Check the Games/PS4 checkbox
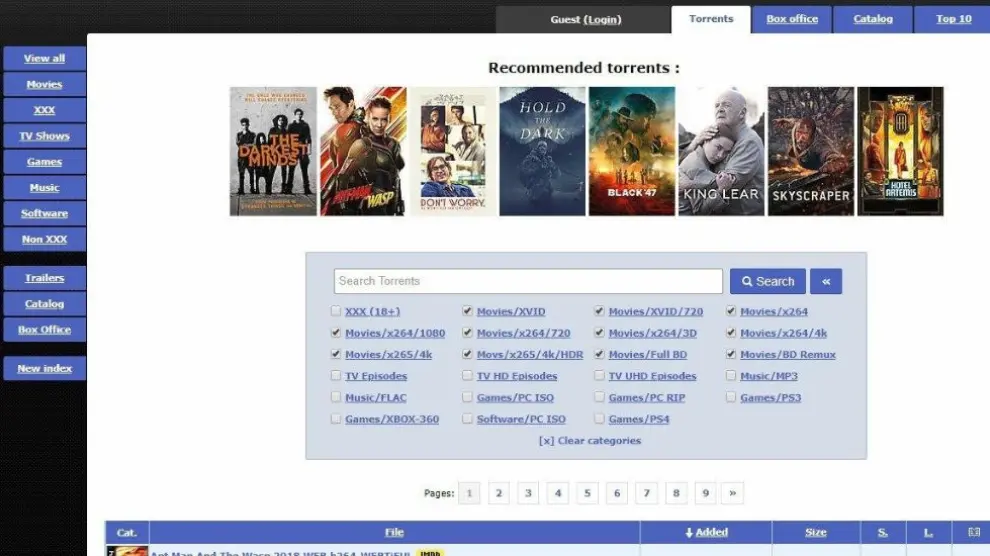 click(600, 419)
